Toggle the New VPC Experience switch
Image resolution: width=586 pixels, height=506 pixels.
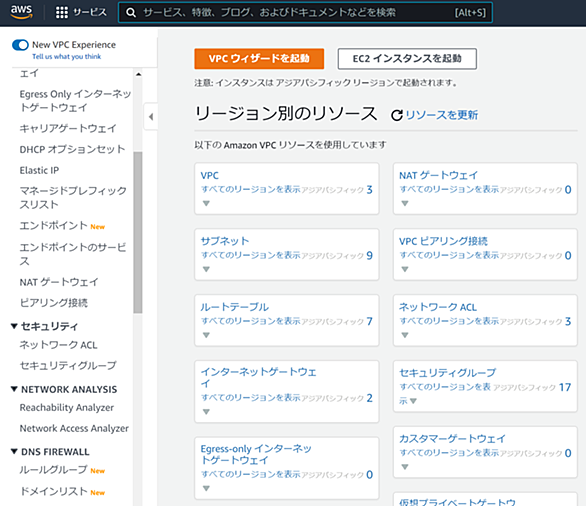coord(20,45)
